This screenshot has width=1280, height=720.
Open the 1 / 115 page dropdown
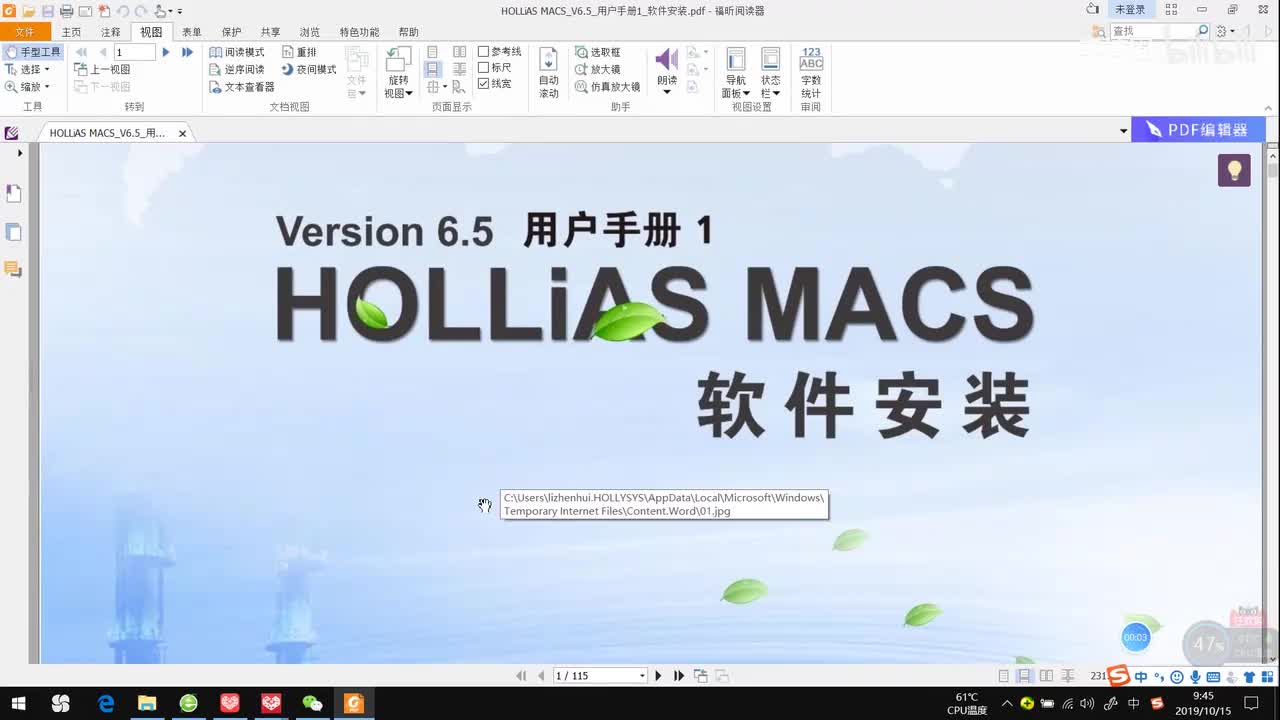(x=642, y=676)
